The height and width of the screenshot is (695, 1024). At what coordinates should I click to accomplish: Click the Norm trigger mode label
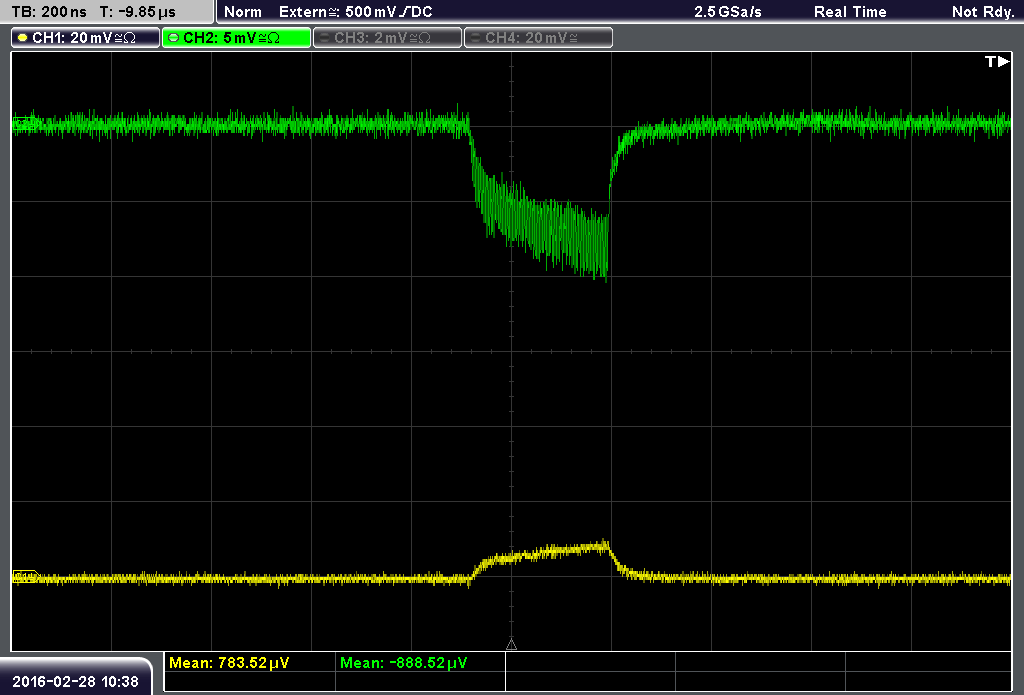[242, 12]
